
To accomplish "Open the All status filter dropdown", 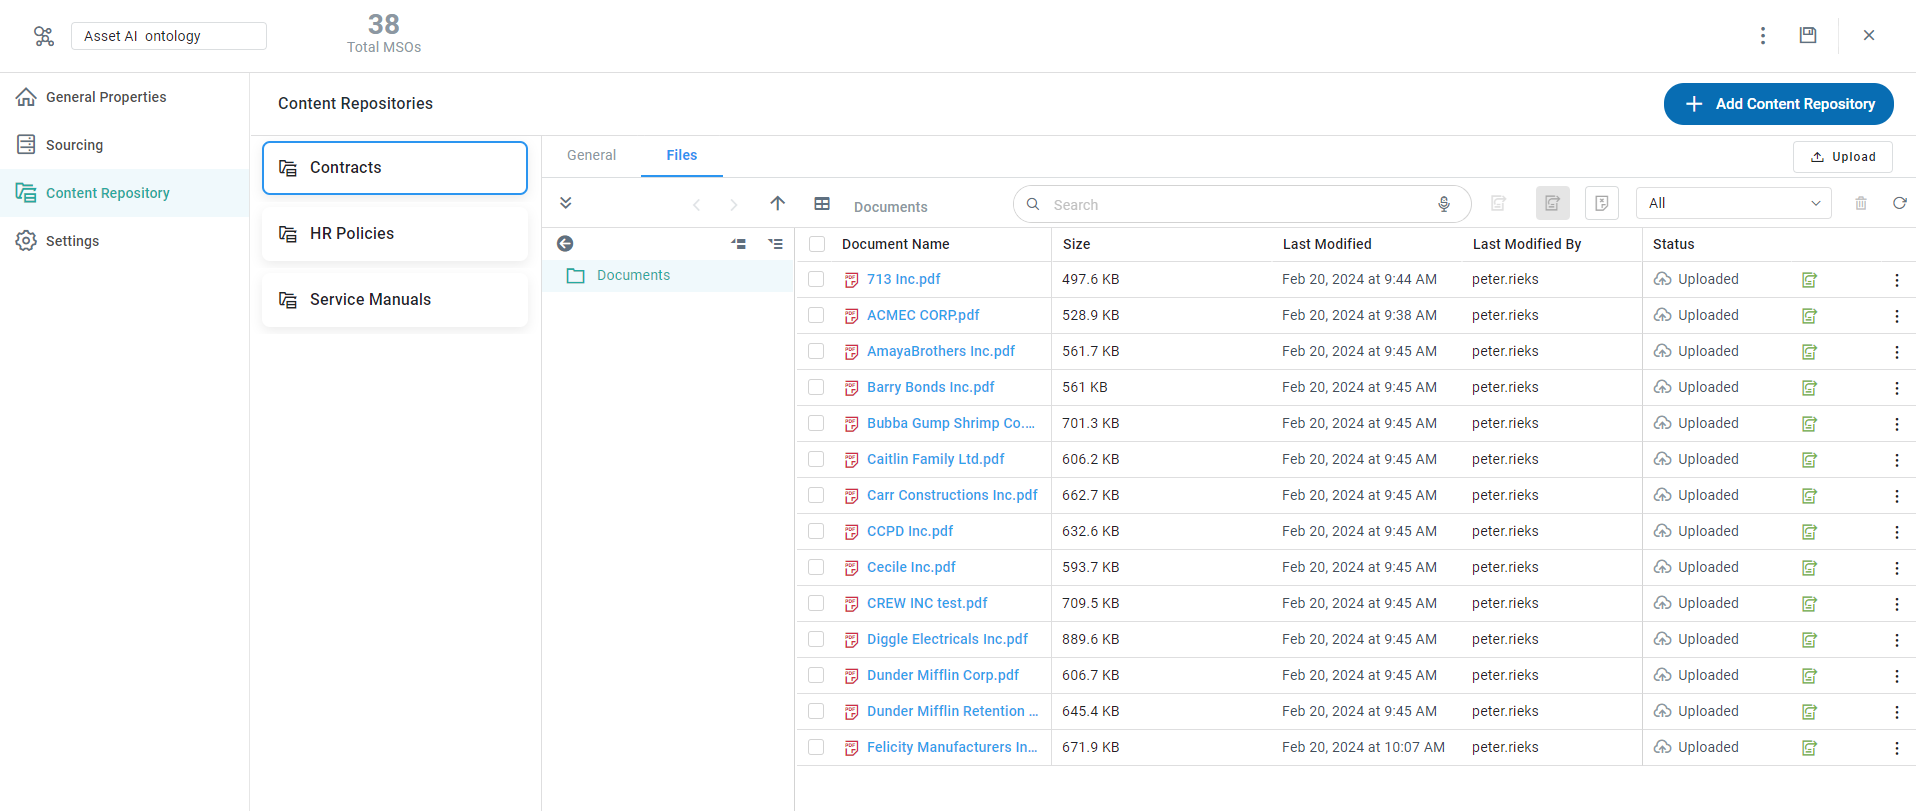I will 1733,203.
